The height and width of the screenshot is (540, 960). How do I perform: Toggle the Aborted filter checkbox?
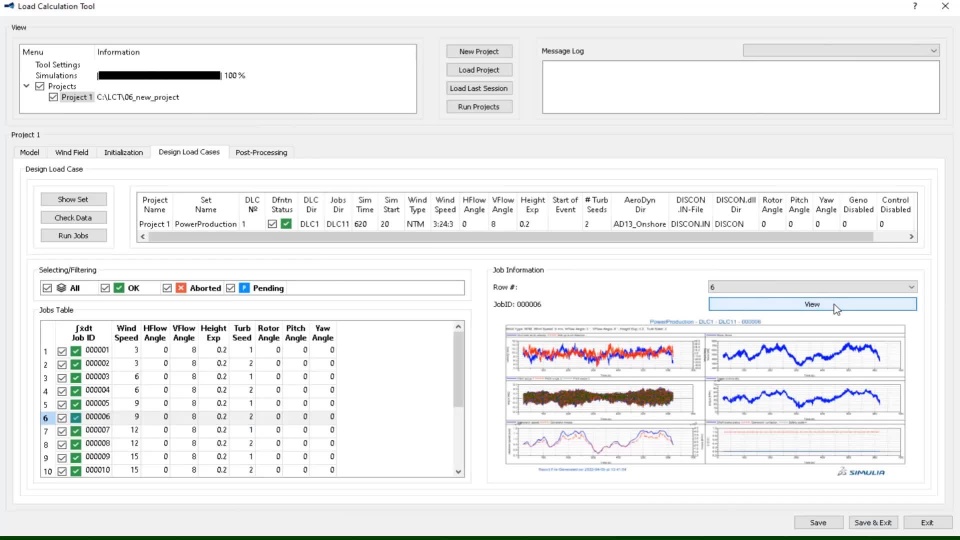(167, 288)
